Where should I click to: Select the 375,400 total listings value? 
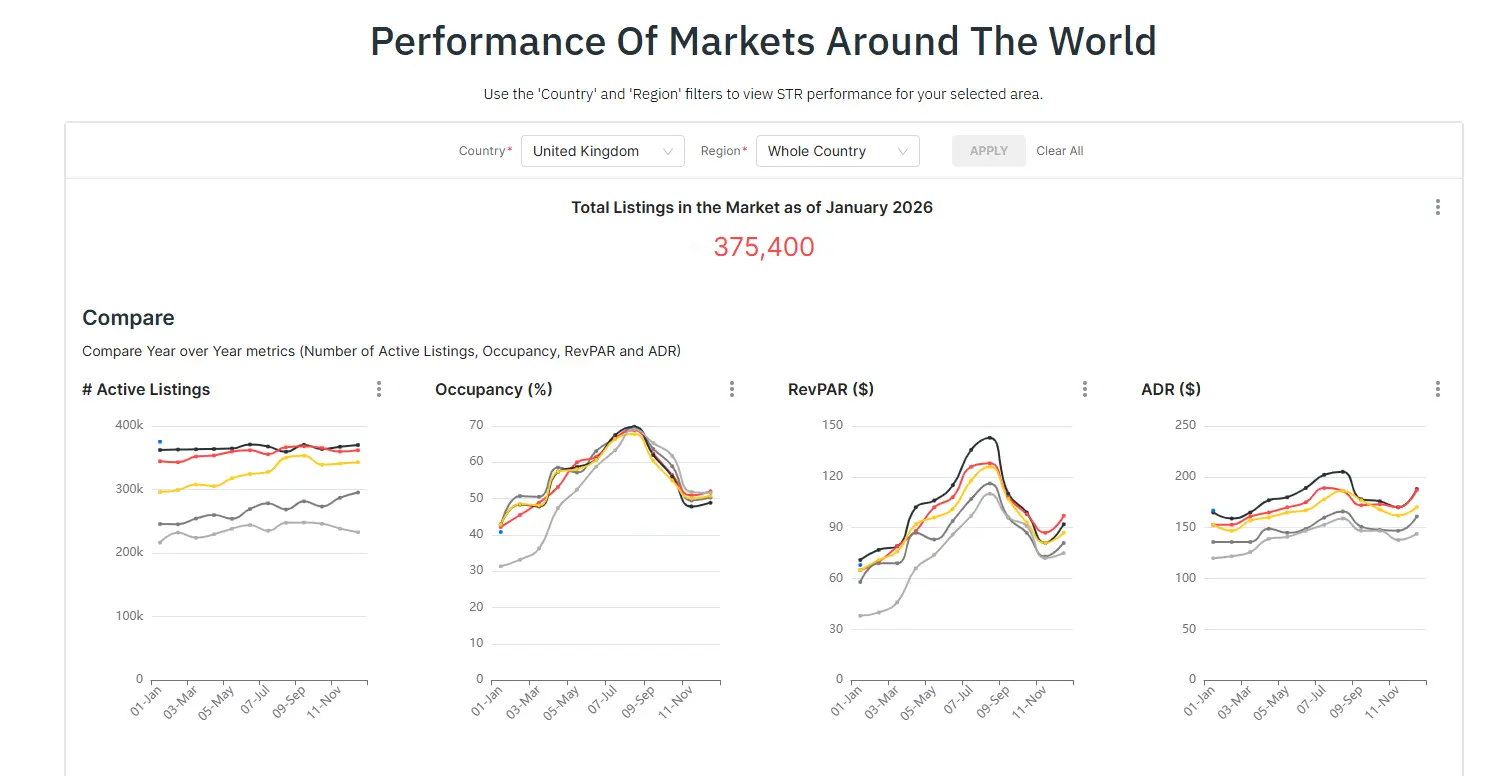(x=763, y=246)
